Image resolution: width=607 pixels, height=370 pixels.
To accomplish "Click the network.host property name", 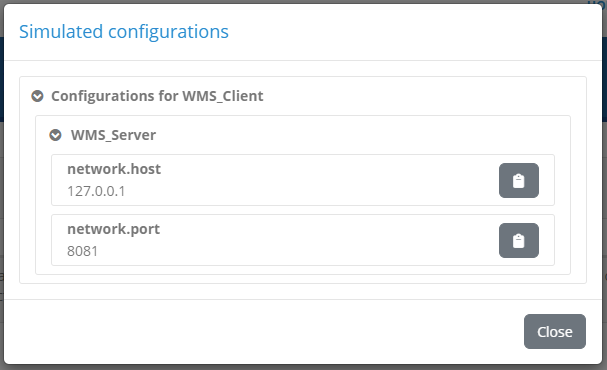I will [114, 169].
